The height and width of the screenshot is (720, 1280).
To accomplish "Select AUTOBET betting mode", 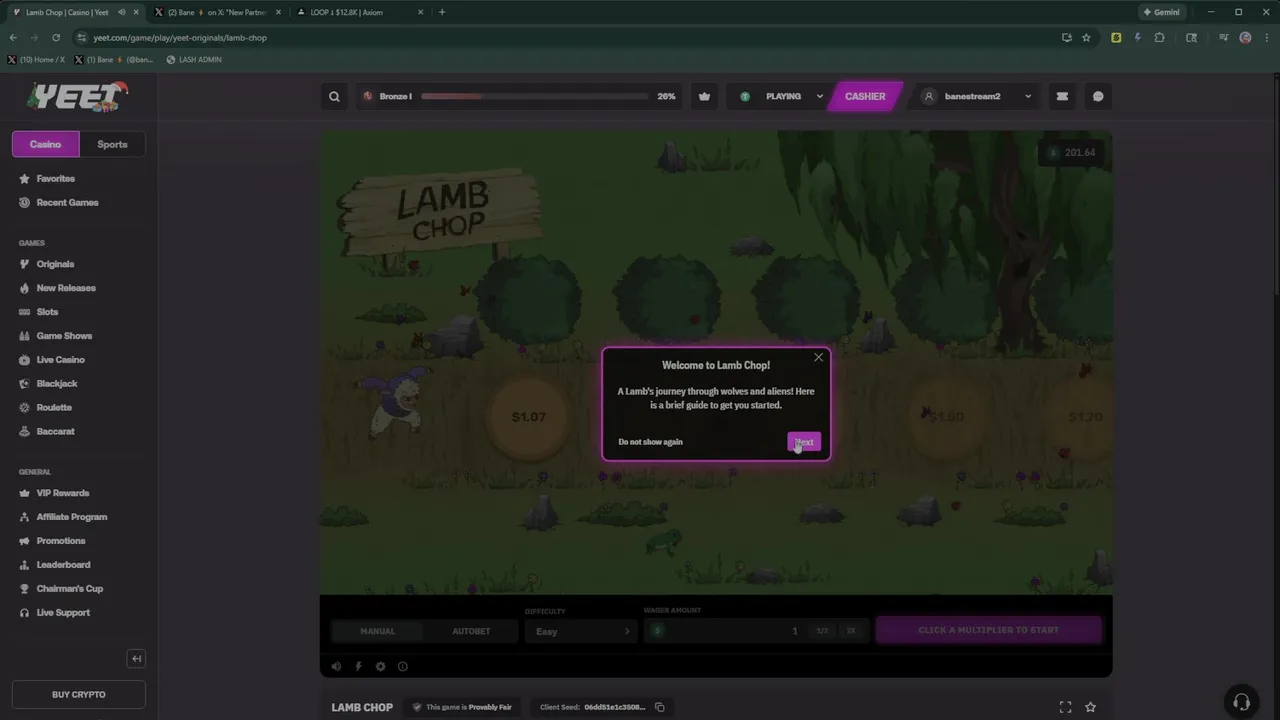I will pyautogui.click(x=471, y=631).
